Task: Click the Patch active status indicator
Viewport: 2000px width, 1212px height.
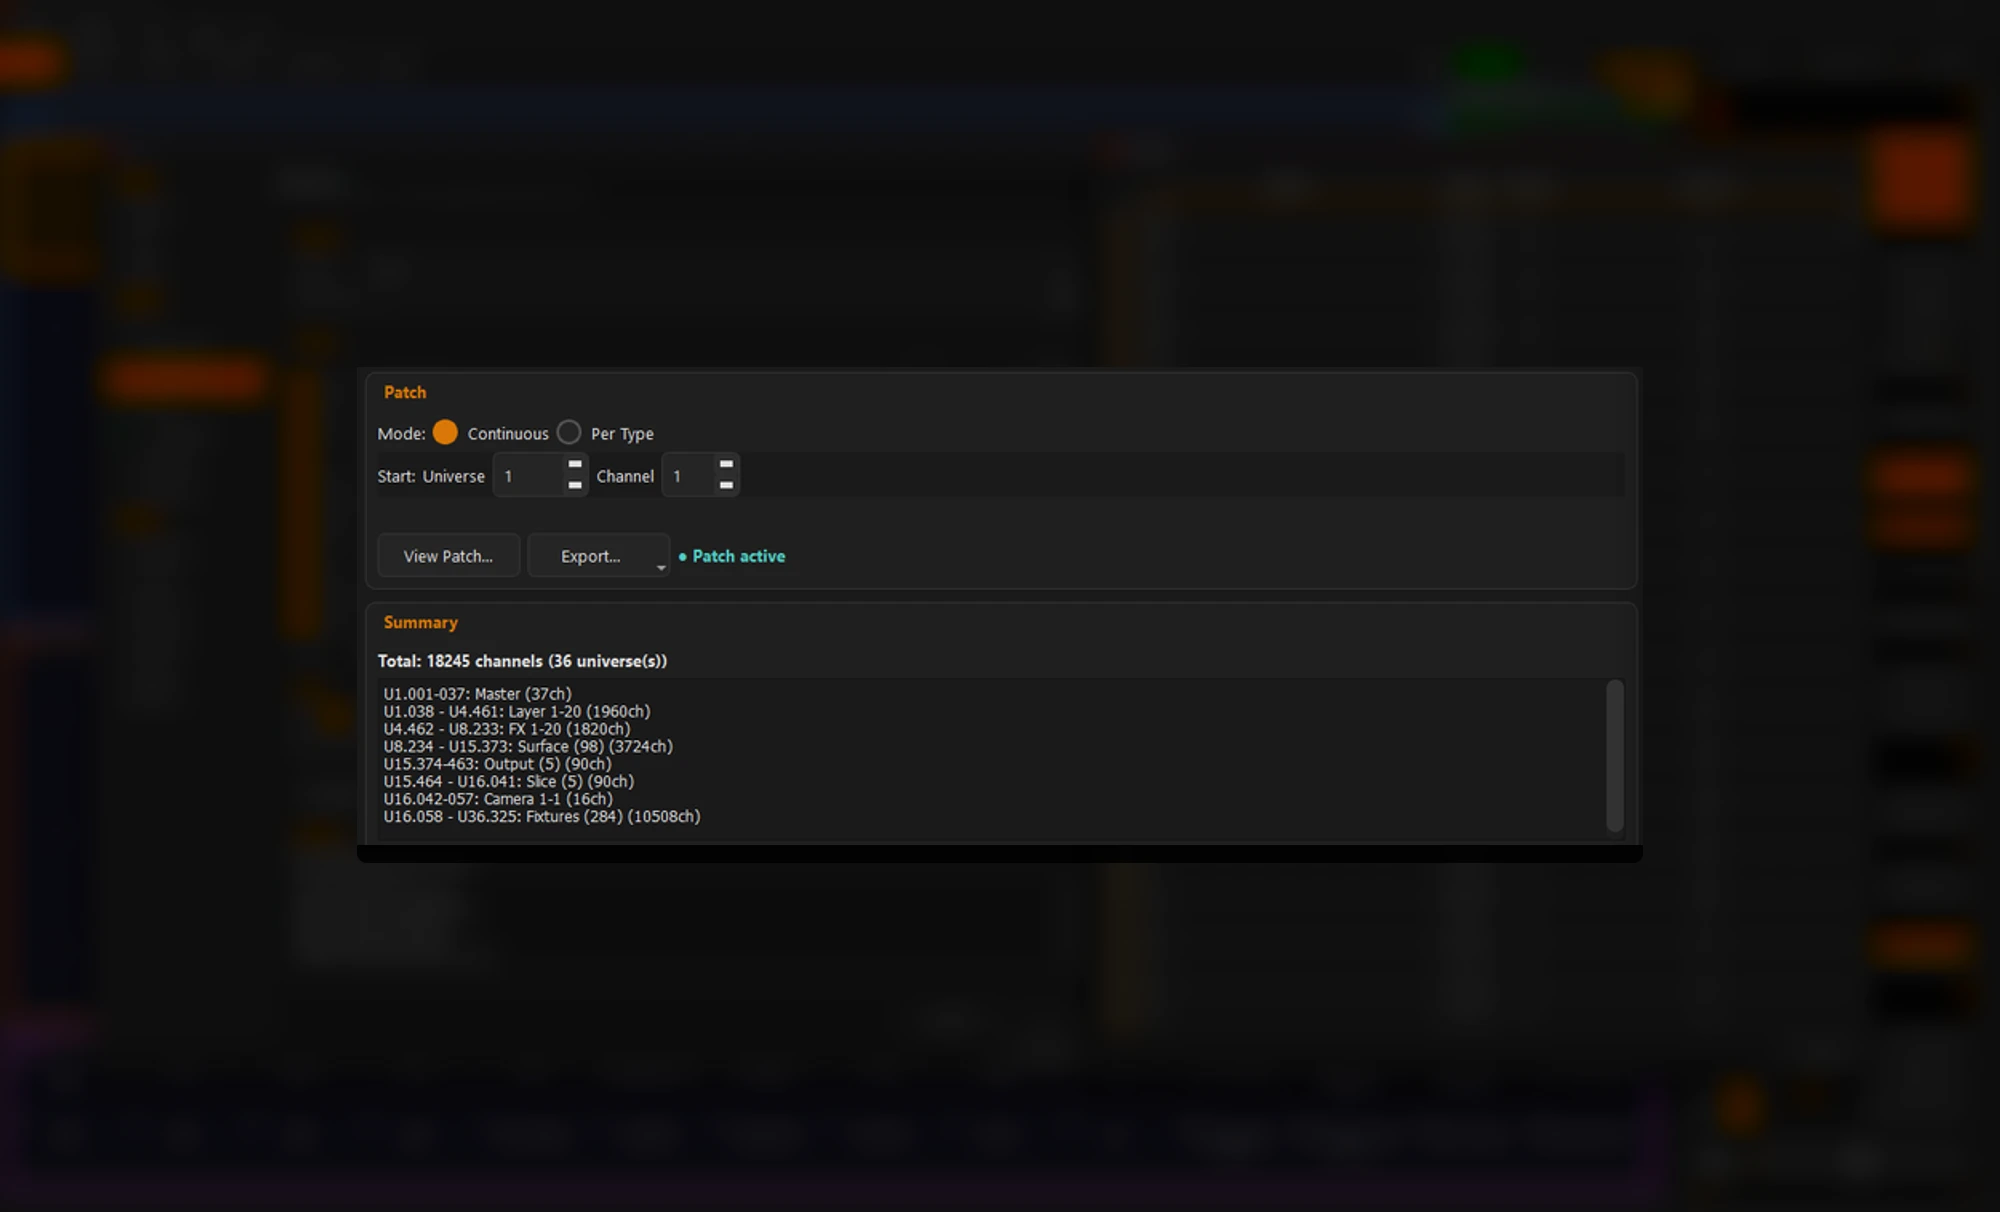Action: pos(732,556)
